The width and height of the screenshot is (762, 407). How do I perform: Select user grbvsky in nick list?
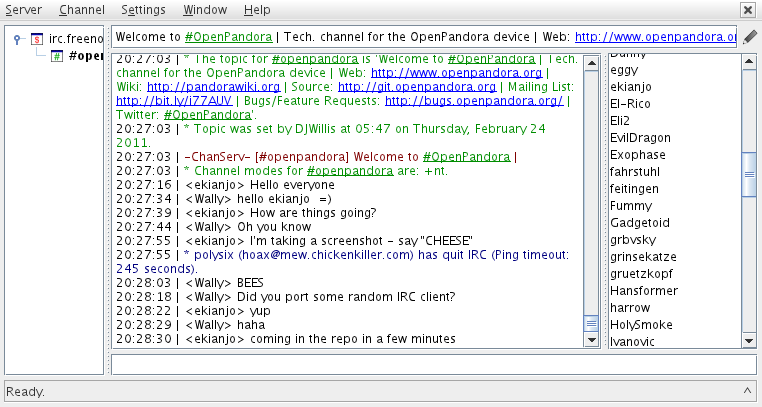[633, 240]
